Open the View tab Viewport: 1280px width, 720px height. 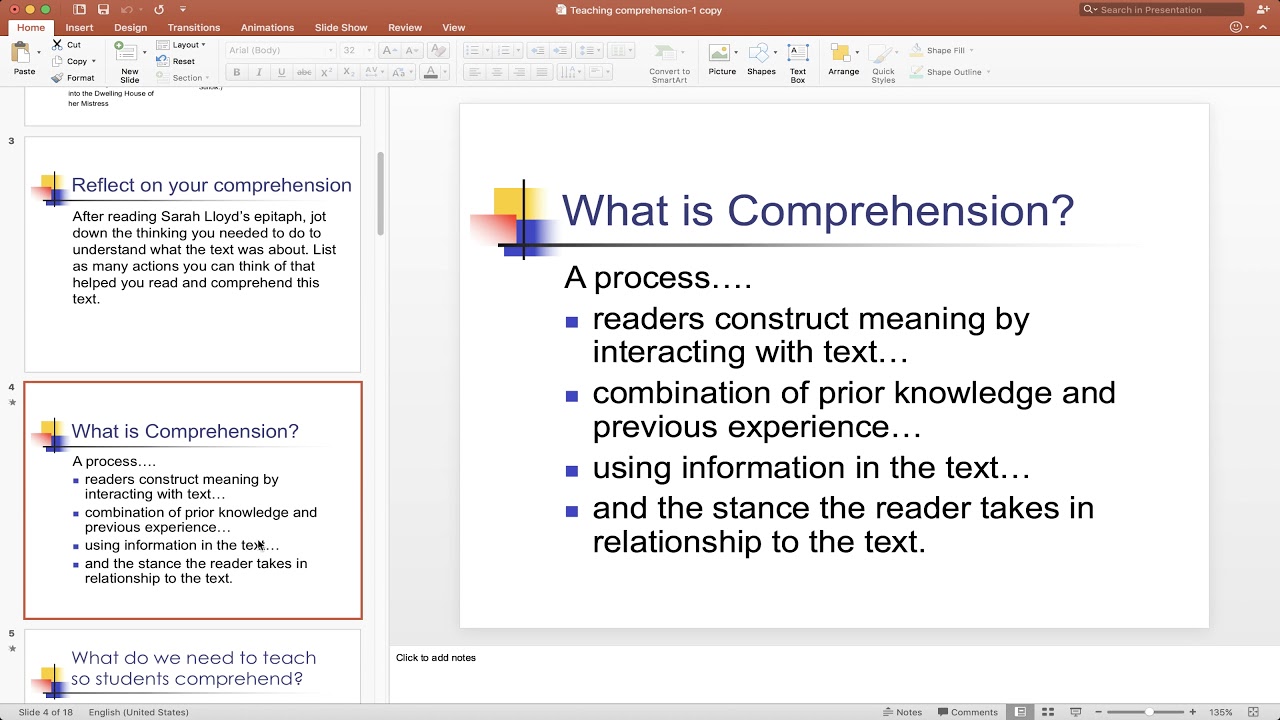(454, 28)
